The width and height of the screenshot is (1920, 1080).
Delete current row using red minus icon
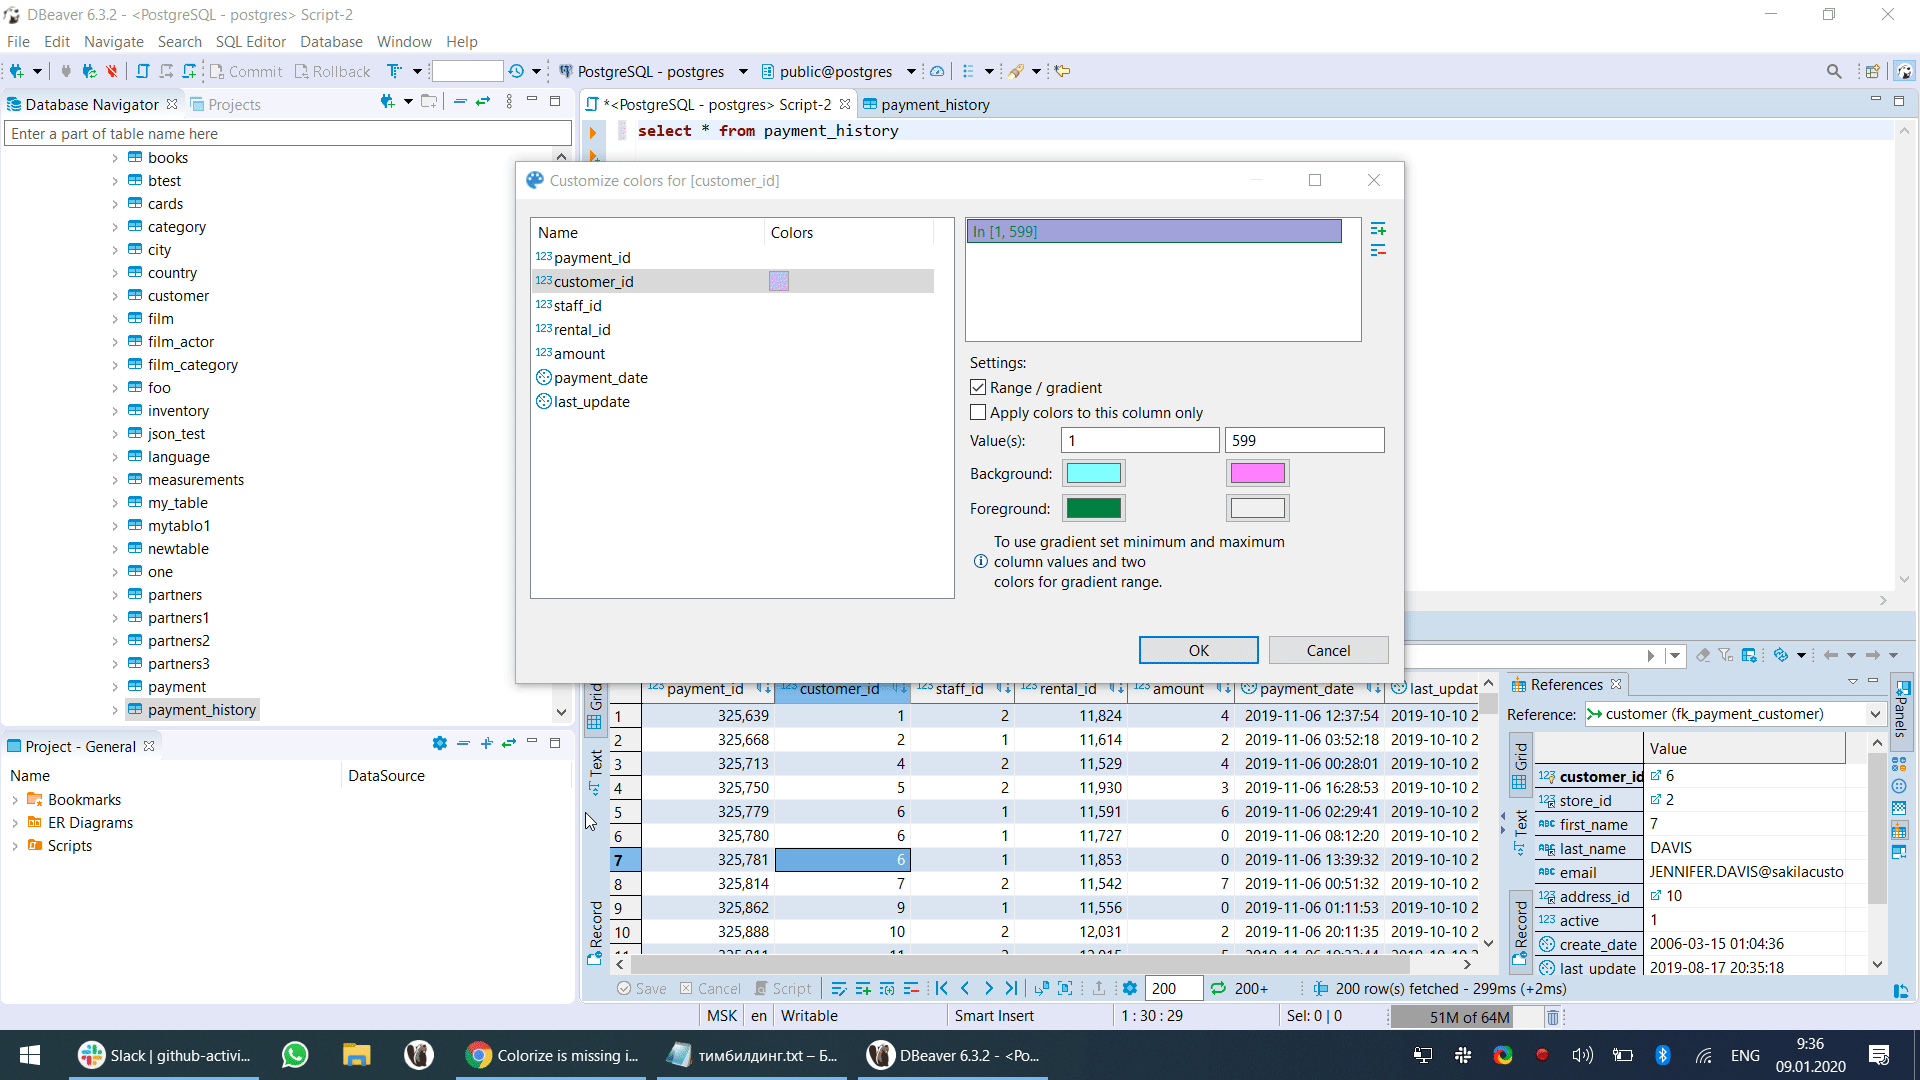click(x=911, y=988)
